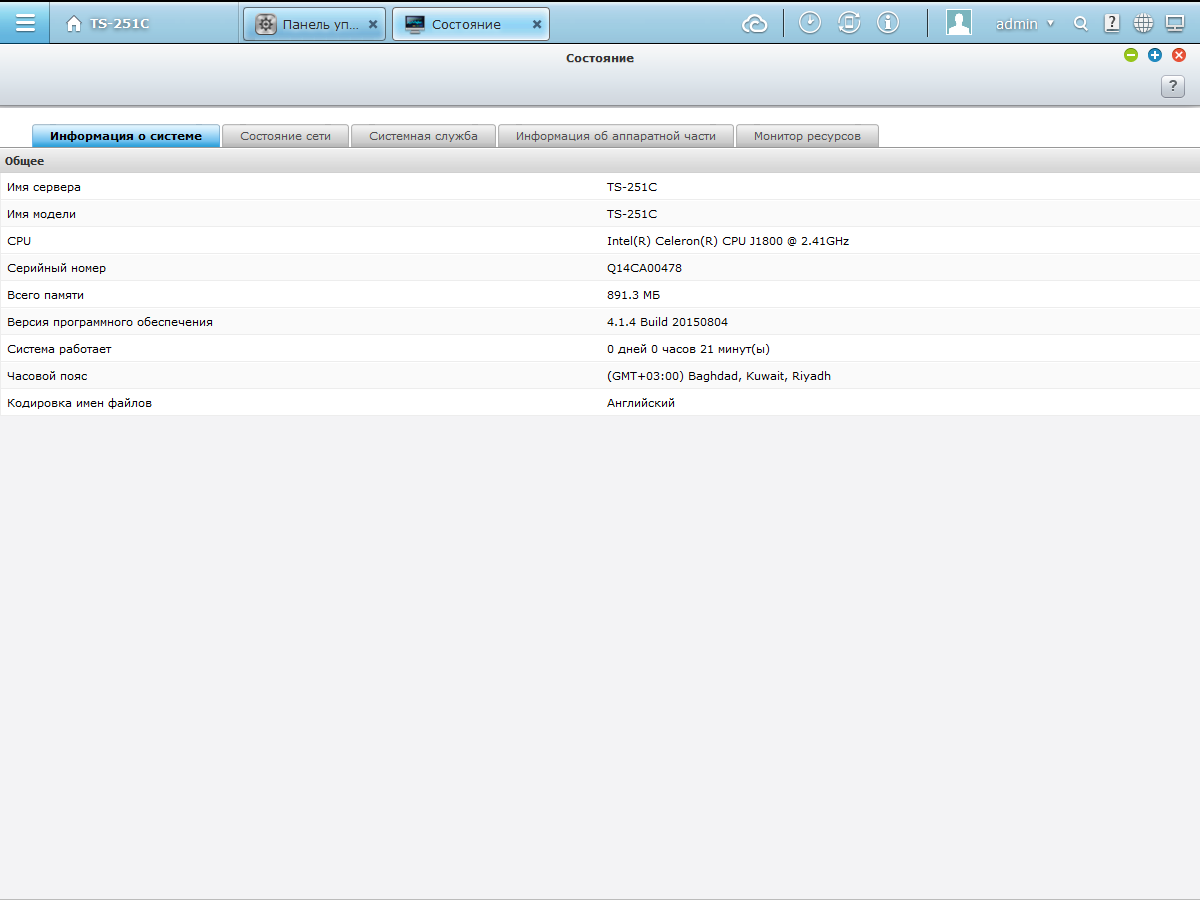The image size is (1200, 900).
Task: Open Информация об аппаратной части tab
Action: coord(616,136)
